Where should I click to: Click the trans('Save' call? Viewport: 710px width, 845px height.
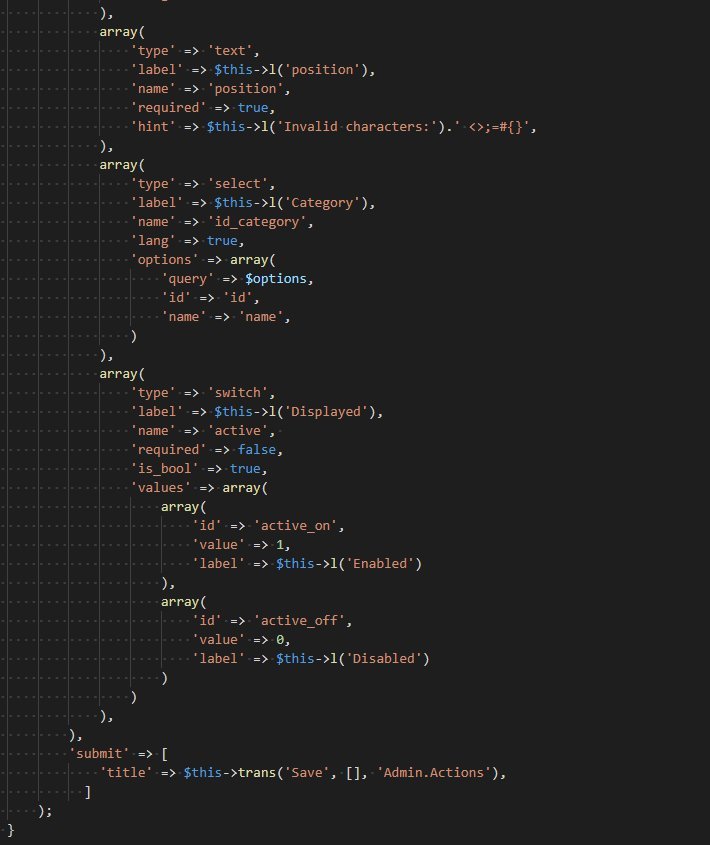click(284, 773)
